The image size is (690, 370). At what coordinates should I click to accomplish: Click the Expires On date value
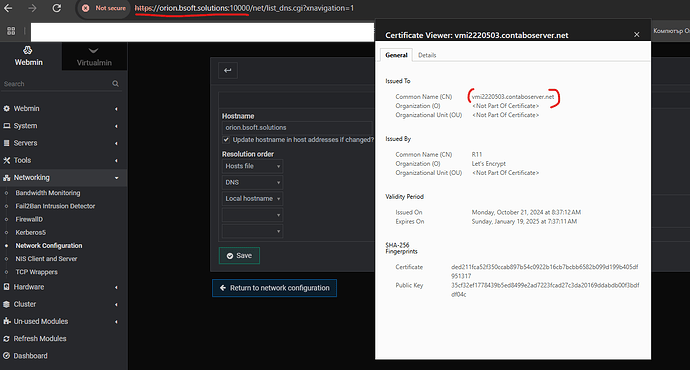(524, 221)
